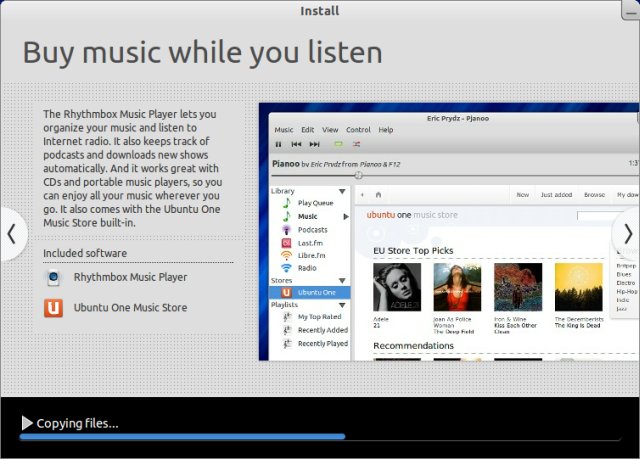The height and width of the screenshot is (459, 640).
Task: Click the Last.fm icon in sidebar
Action: click(287, 243)
